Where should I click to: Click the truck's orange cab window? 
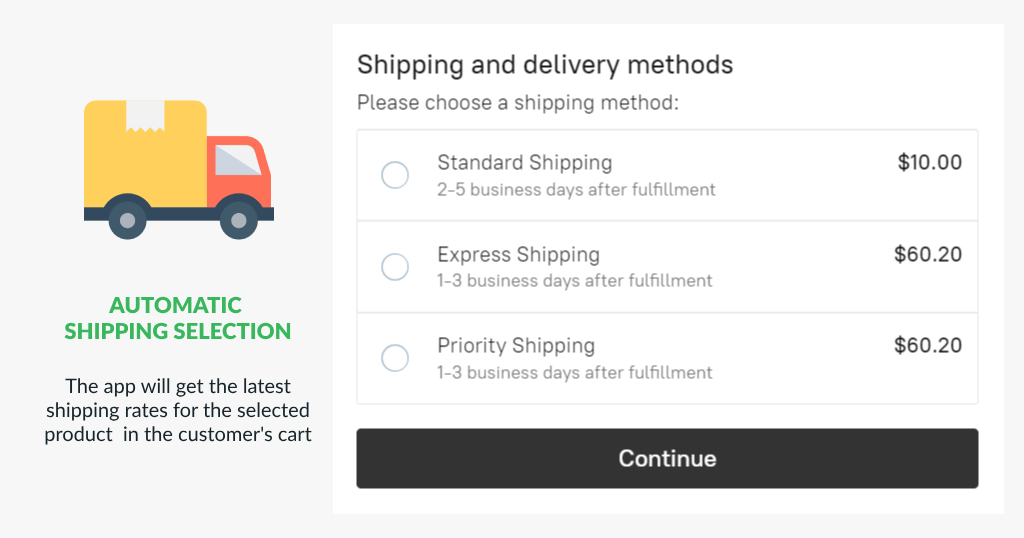pyautogui.click(x=238, y=162)
